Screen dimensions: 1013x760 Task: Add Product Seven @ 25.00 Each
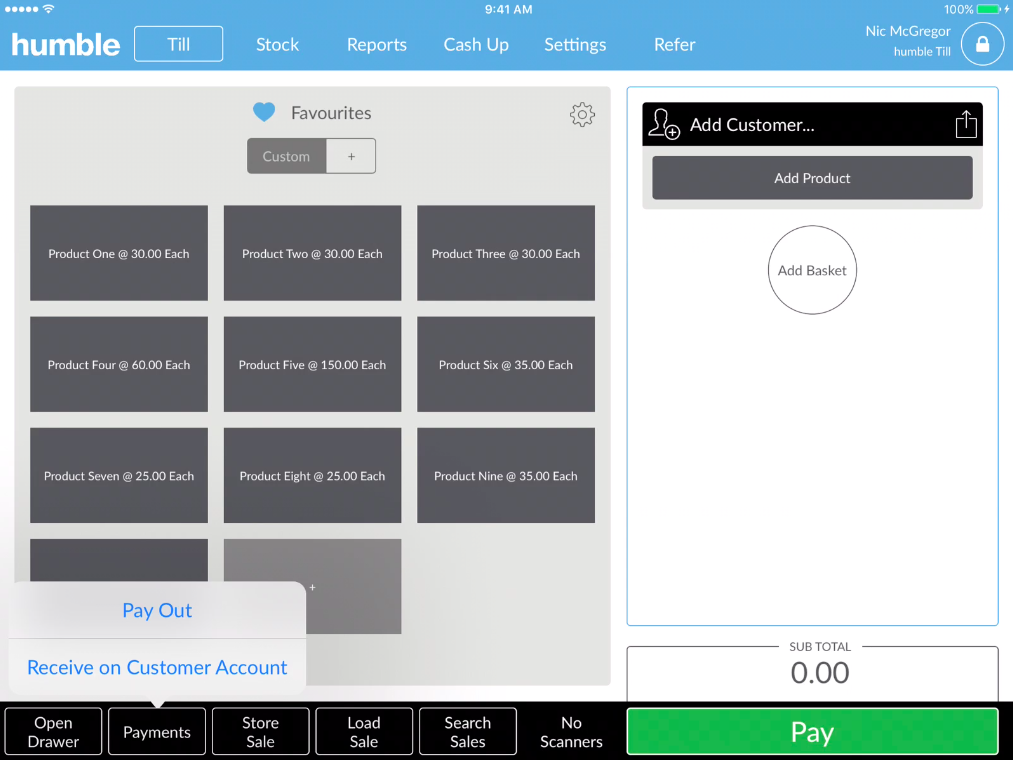(119, 476)
